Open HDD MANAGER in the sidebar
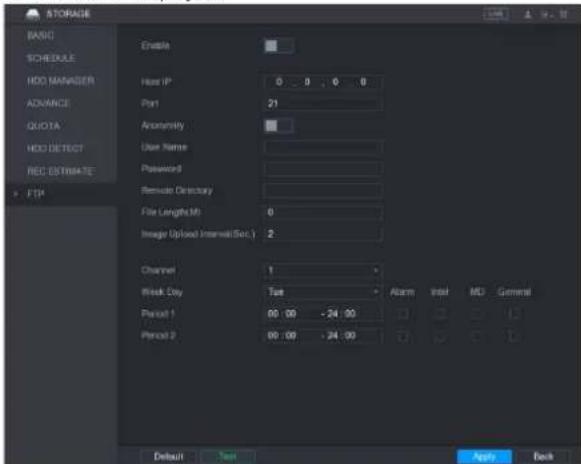Image resolution: width=581 pixels, height=464 pixels. click(x=61, y=81)
